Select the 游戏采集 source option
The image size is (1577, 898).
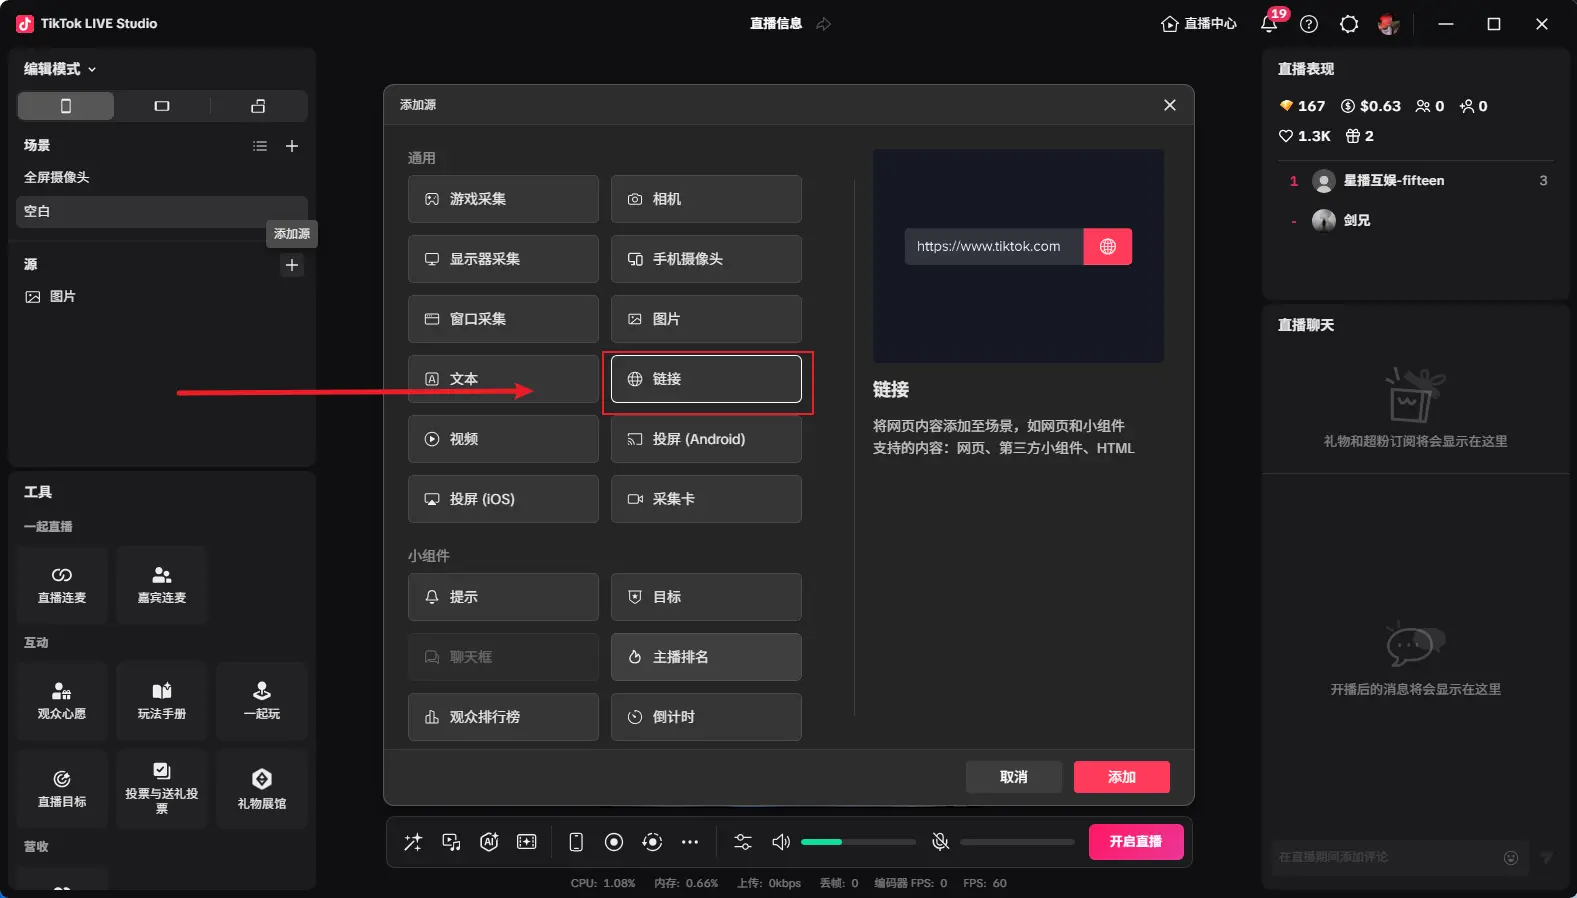pyautogui.click(x=503, y=199)
